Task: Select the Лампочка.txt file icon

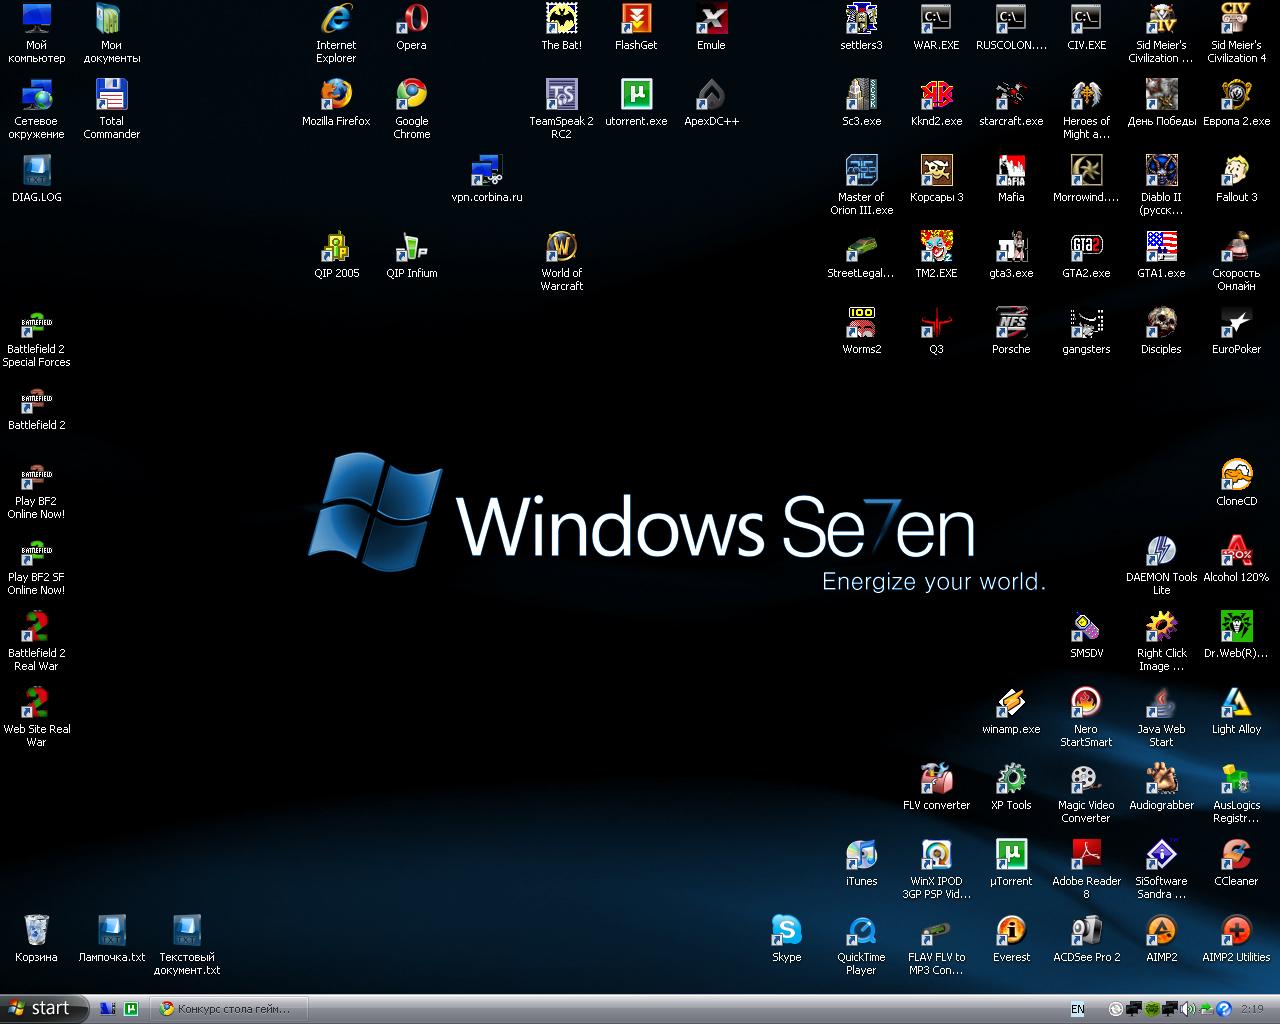Action: [x=111, y=931]
